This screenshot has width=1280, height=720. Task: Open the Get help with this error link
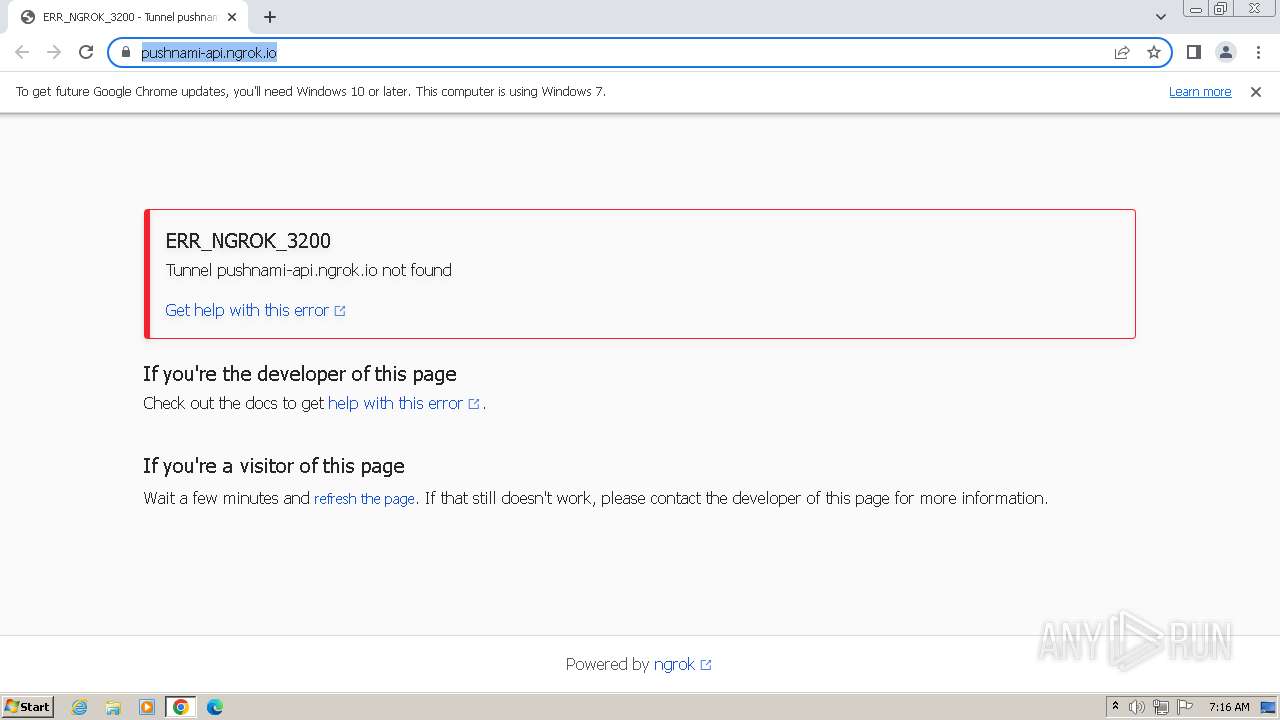(255, 310)
